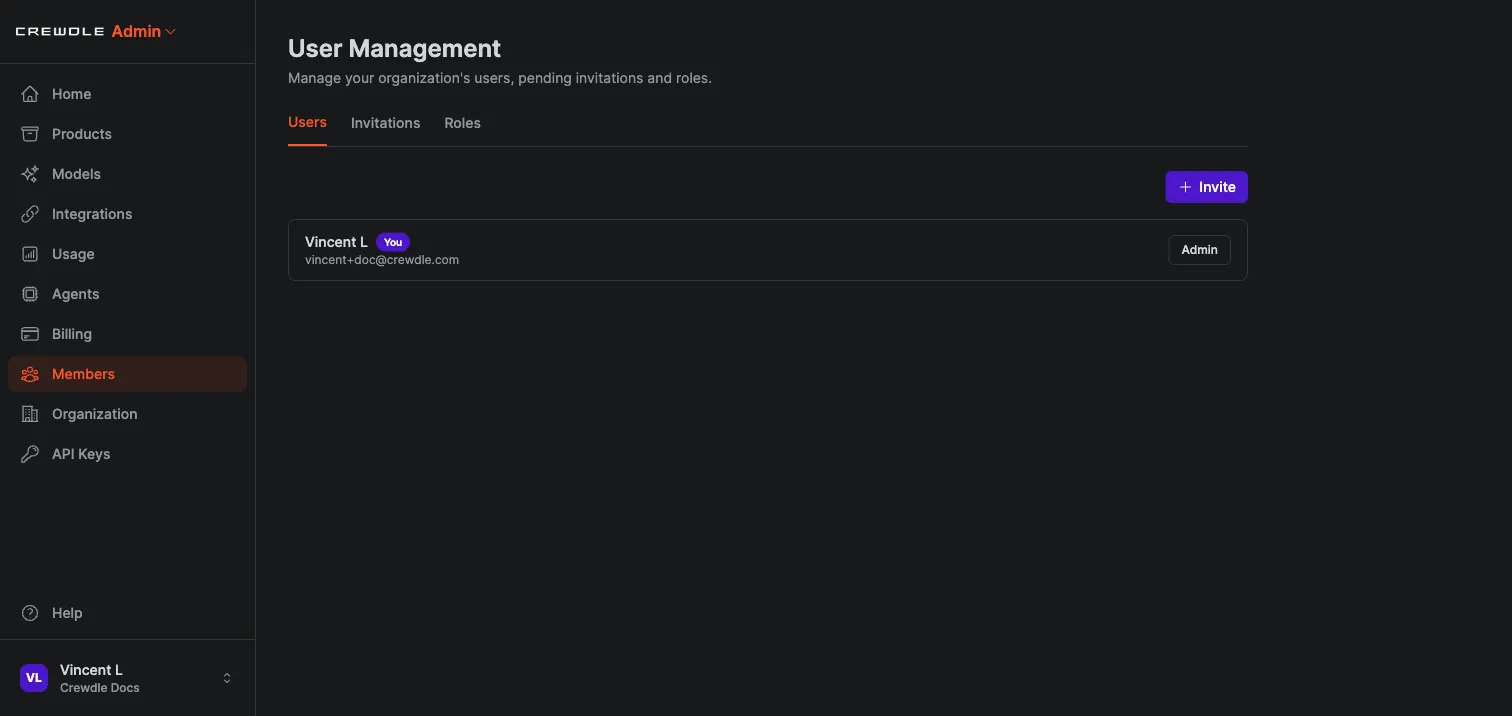This screenshot has width=1512, height=716.
Task: Go to Billing section
Action: [x=127, y=334]
